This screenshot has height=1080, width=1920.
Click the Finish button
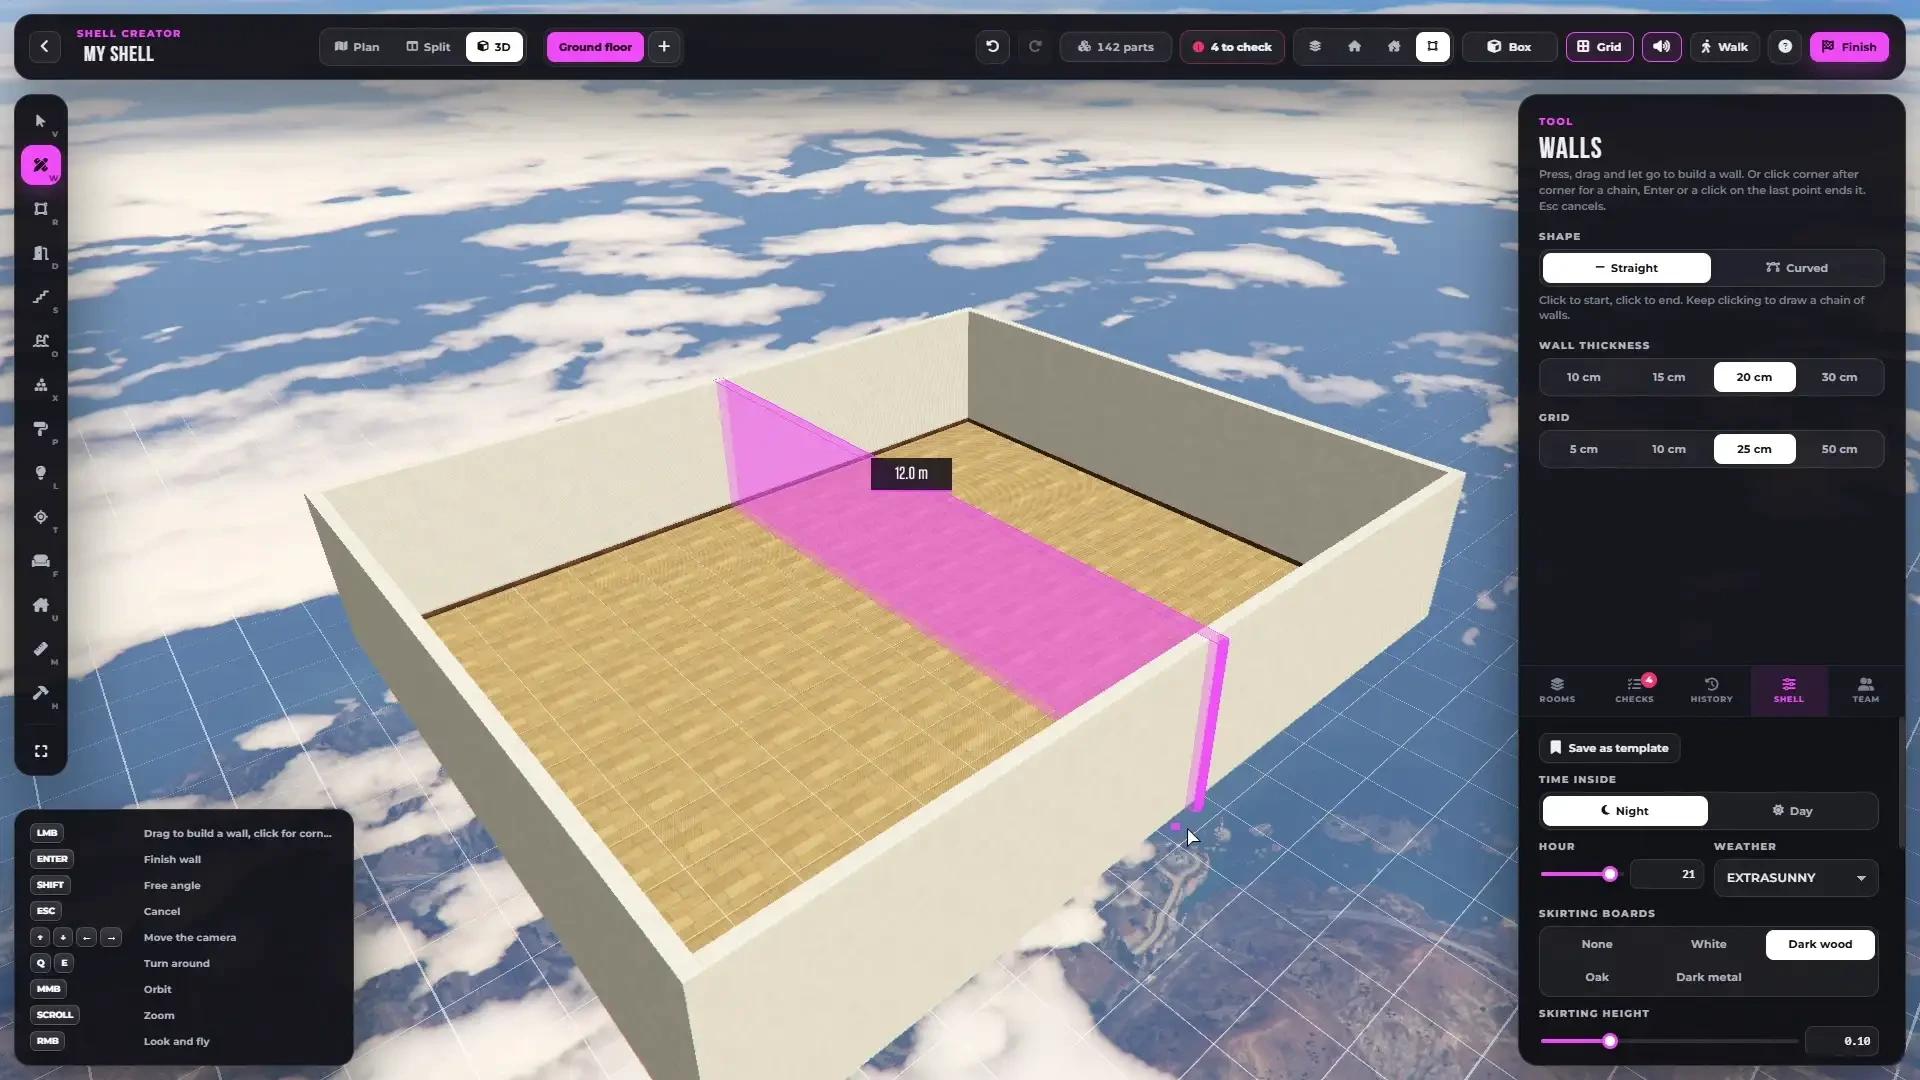point(1849,47)
